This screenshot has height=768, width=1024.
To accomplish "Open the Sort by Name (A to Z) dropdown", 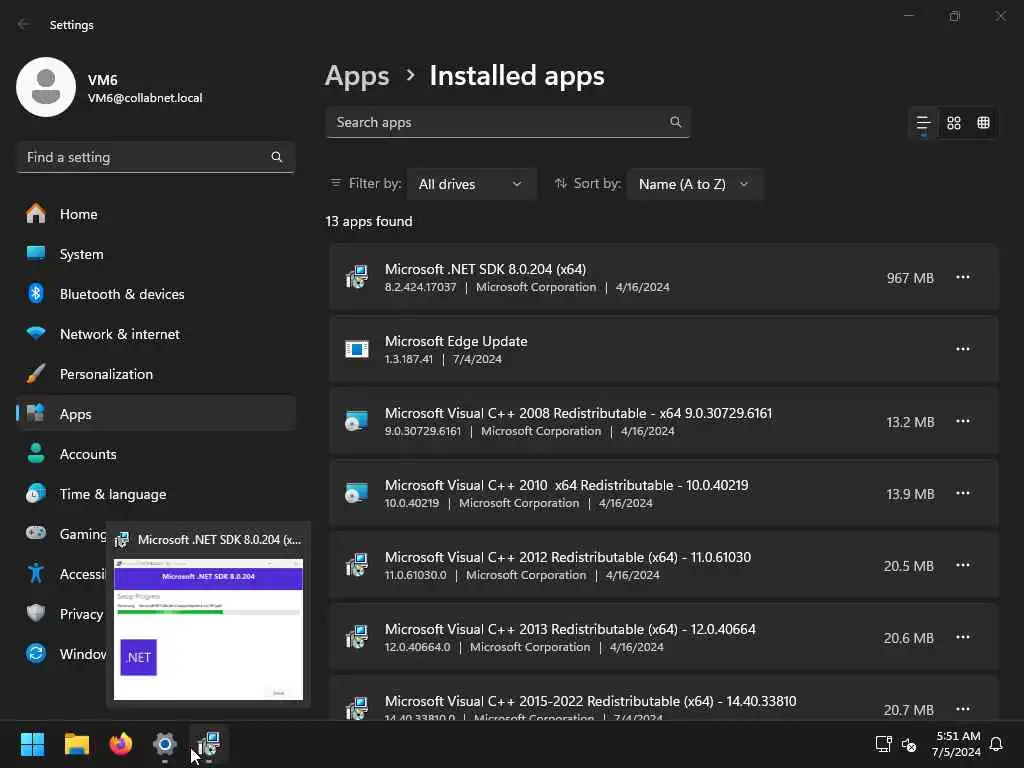I will point(694,184).
